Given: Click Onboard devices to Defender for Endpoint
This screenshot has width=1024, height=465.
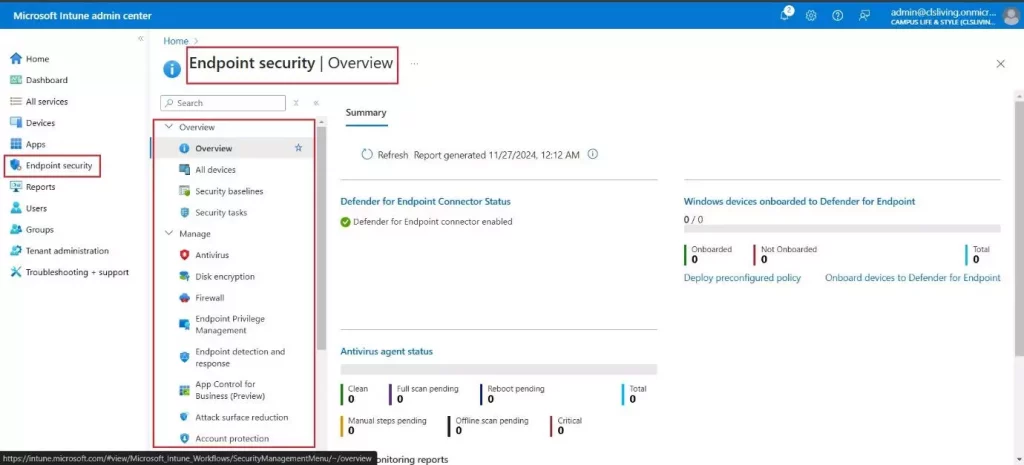Looking at the screenshot, I should 912,278.
